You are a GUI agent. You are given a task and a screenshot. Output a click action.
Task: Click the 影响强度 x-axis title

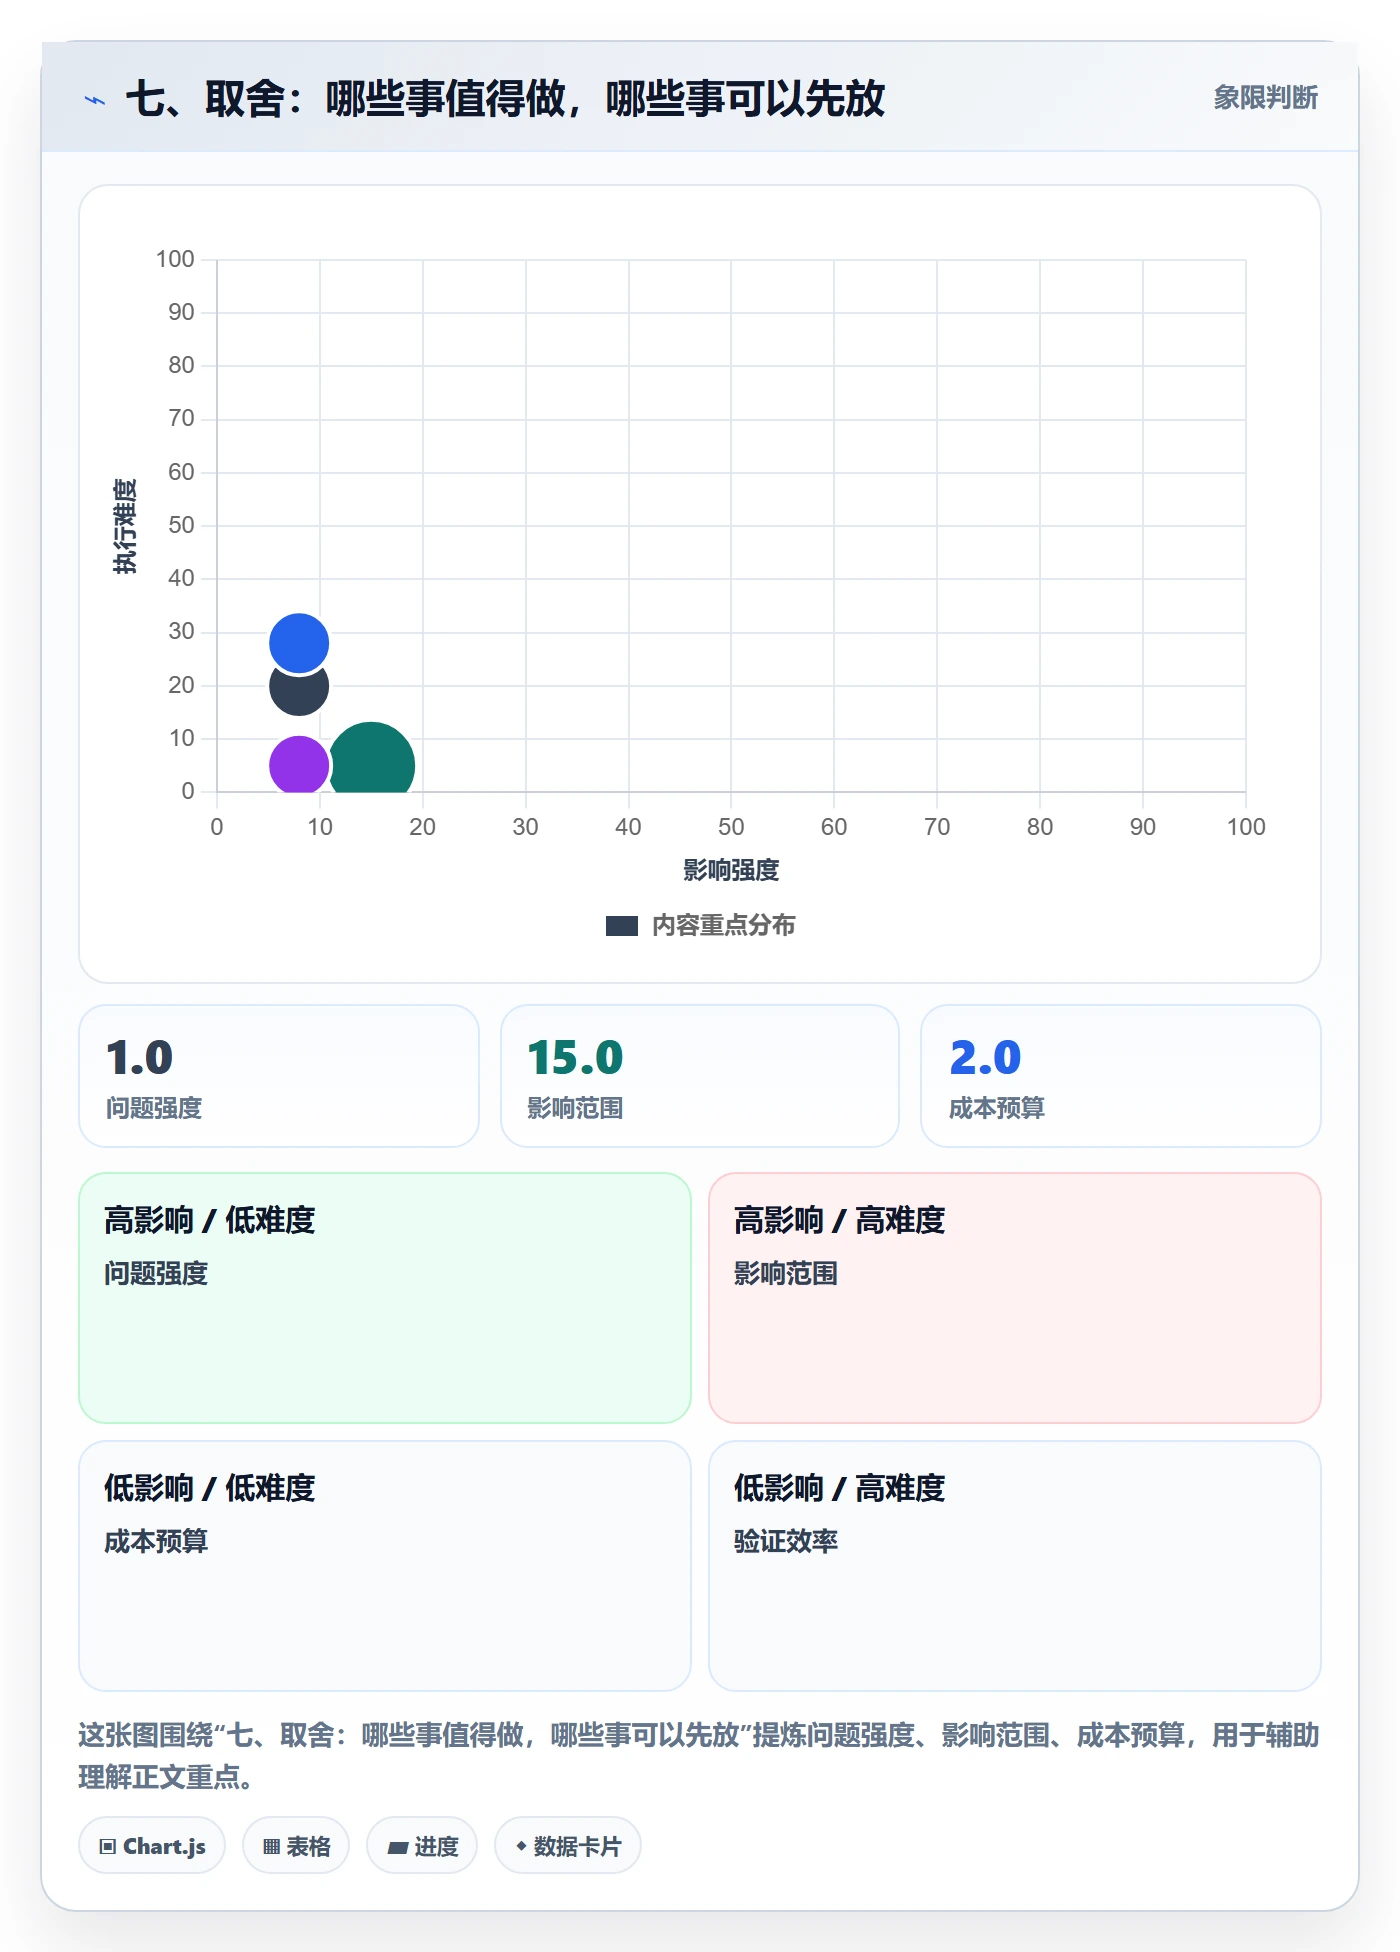(731, 870)
